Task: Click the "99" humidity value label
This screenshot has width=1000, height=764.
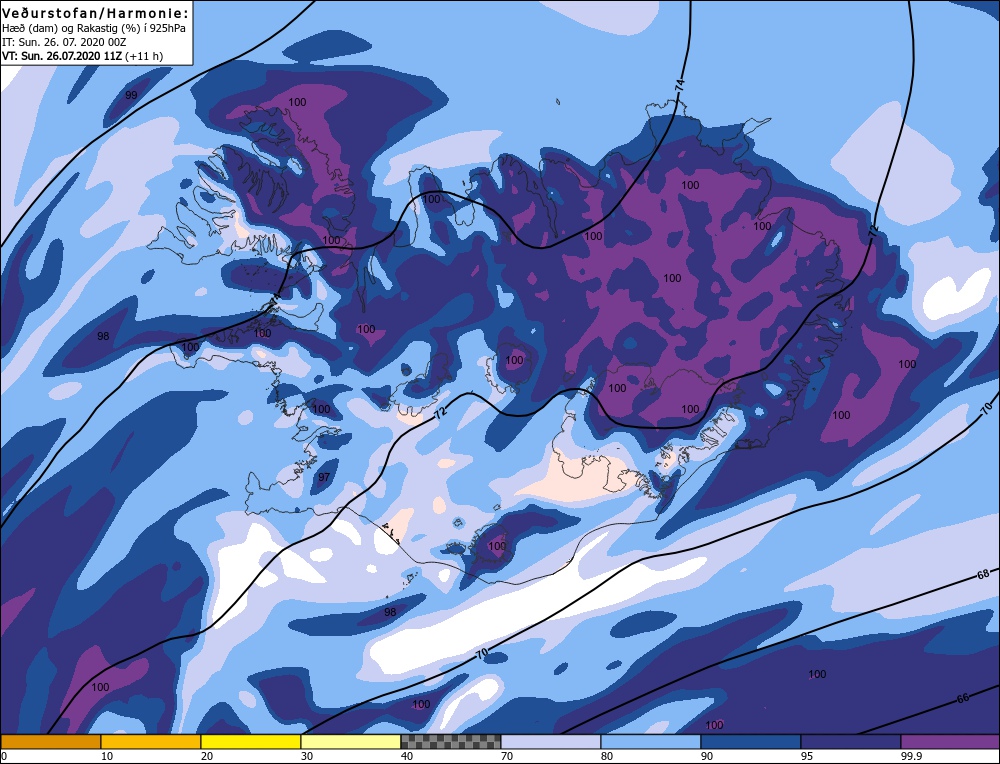Action: [131, 95]
